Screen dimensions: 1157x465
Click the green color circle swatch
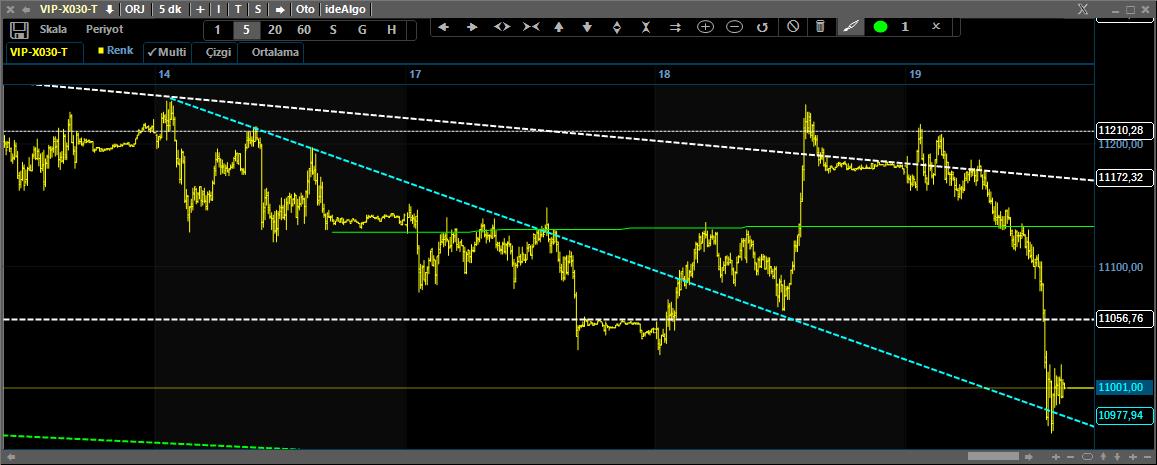880,27
